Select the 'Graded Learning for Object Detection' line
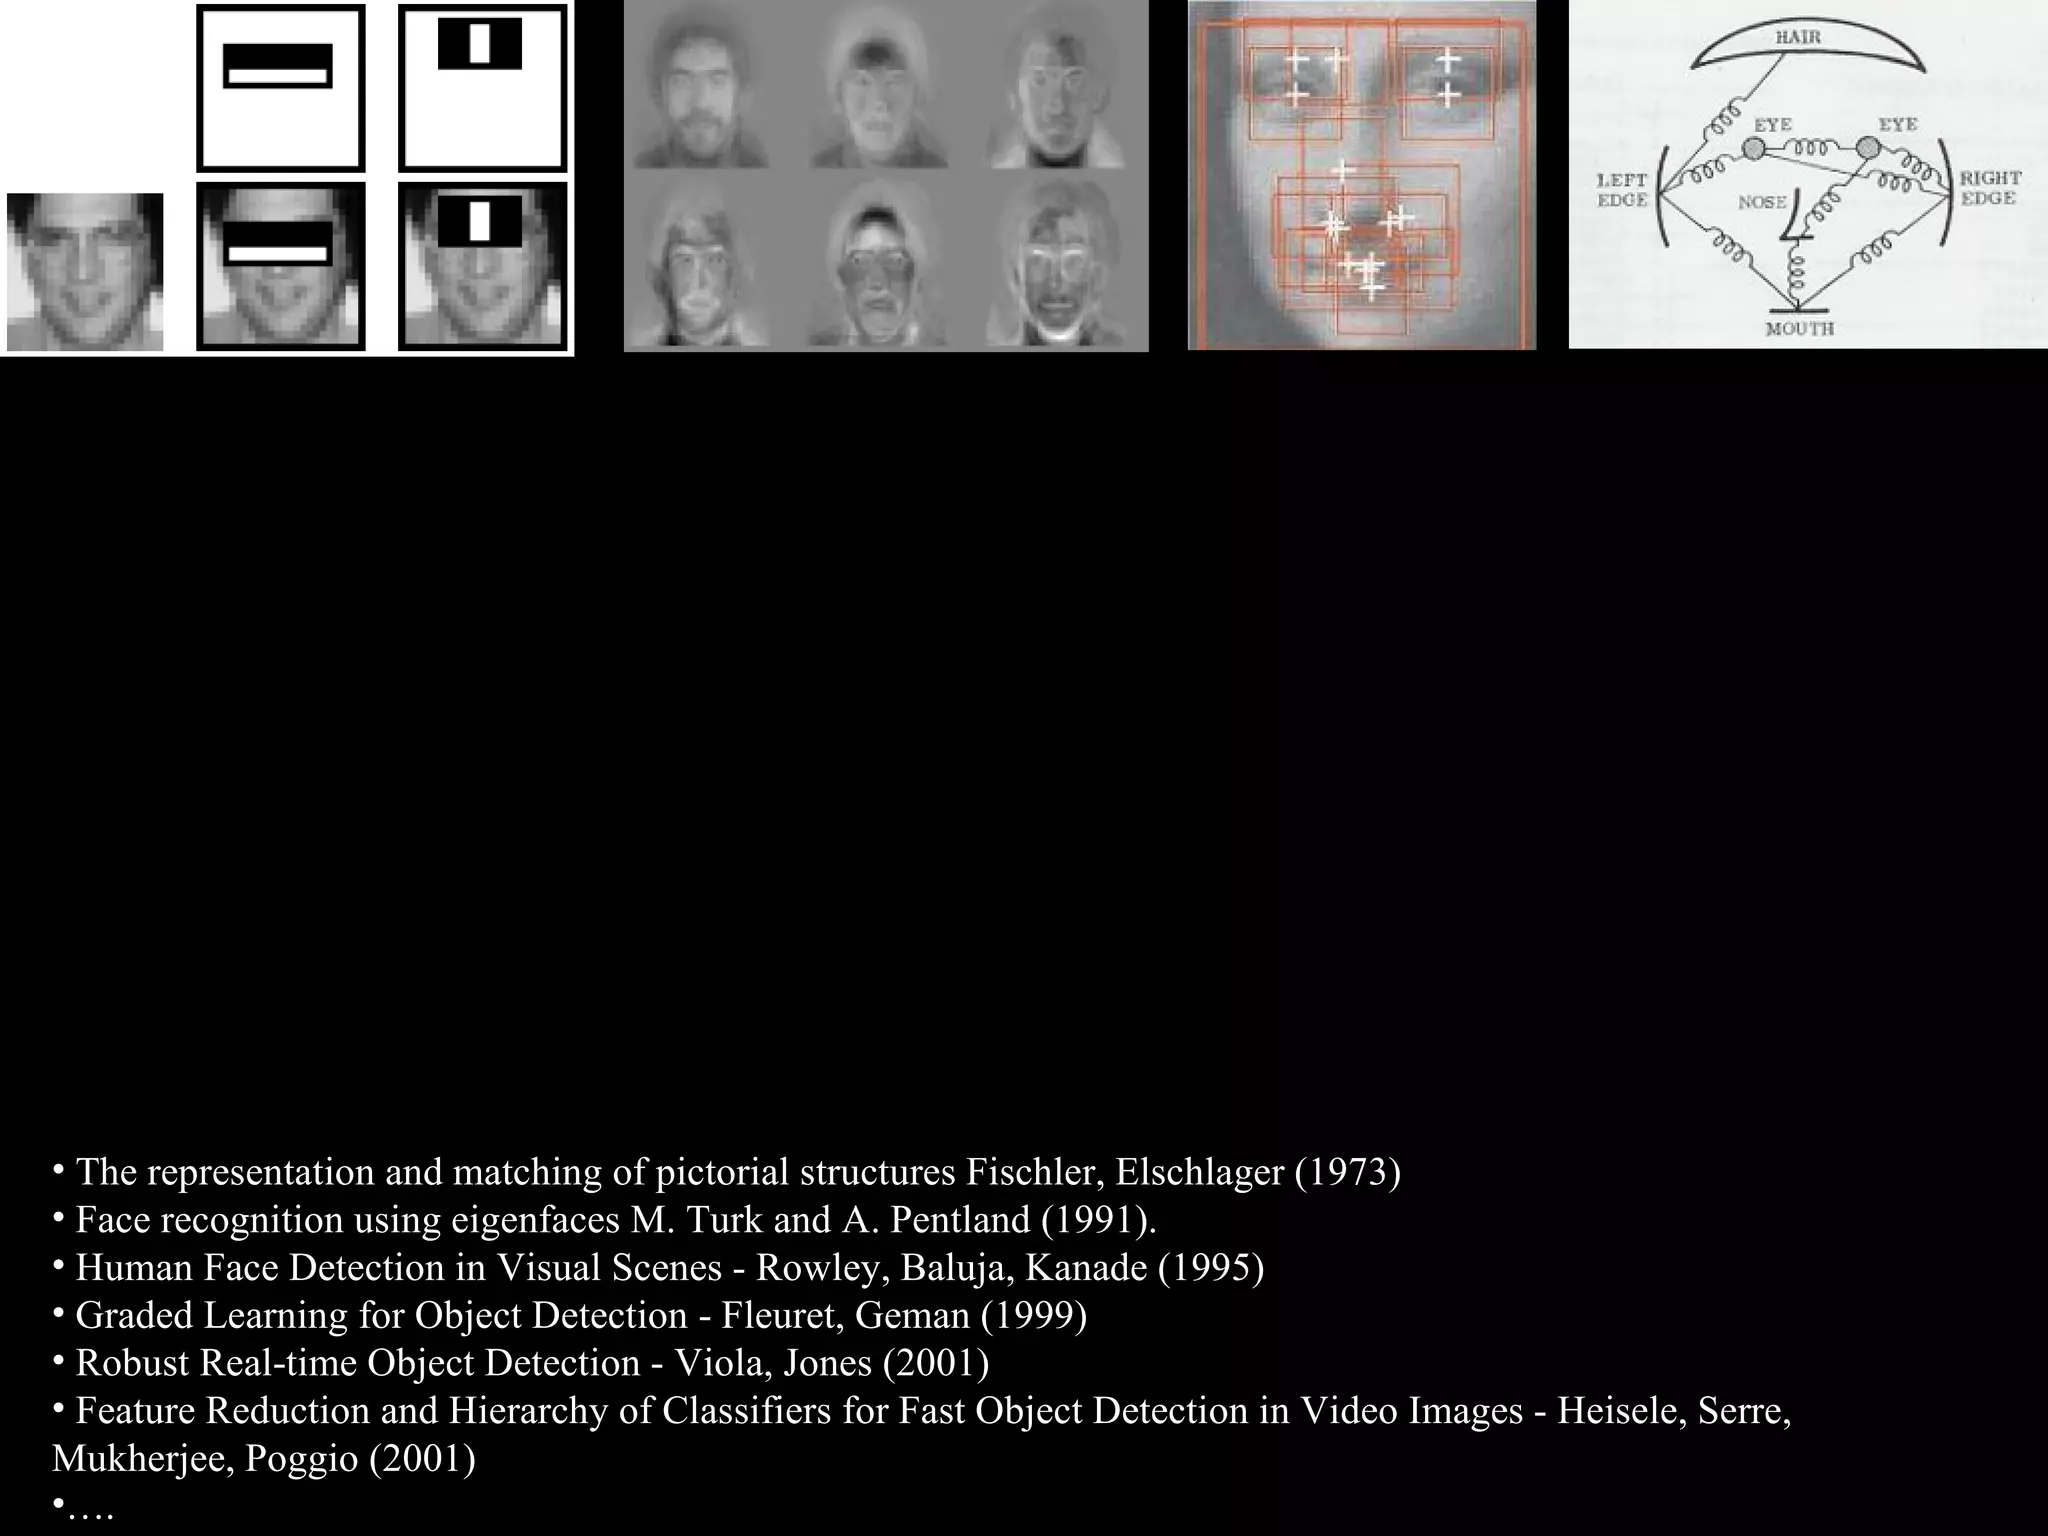The width and height of the screenshot is (2048, 1536). click(x=570, y=1315)
